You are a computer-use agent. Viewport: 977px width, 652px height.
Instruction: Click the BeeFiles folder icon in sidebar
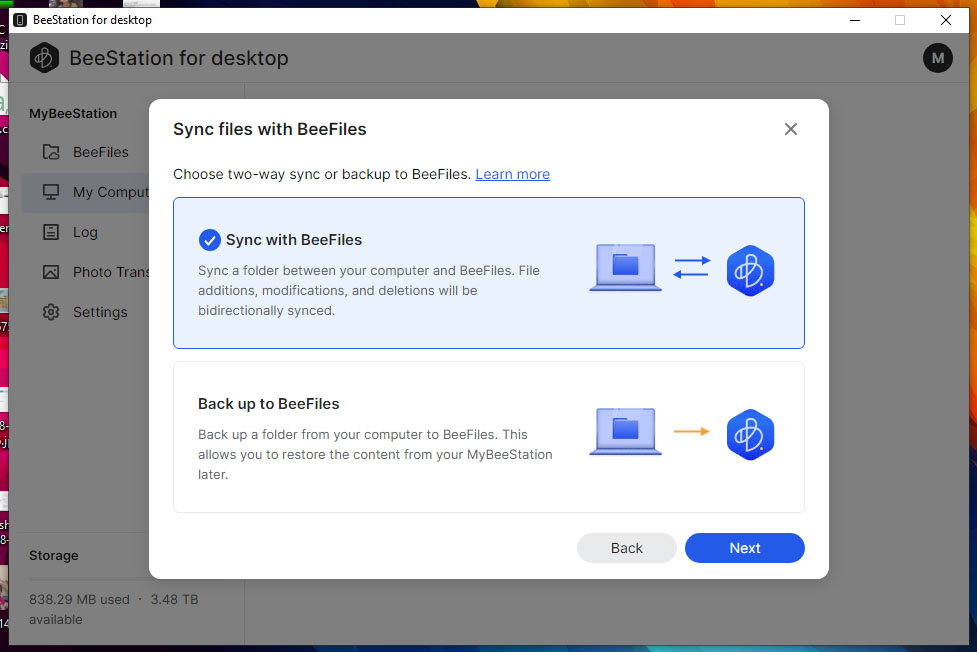click(x=51, y=152)
